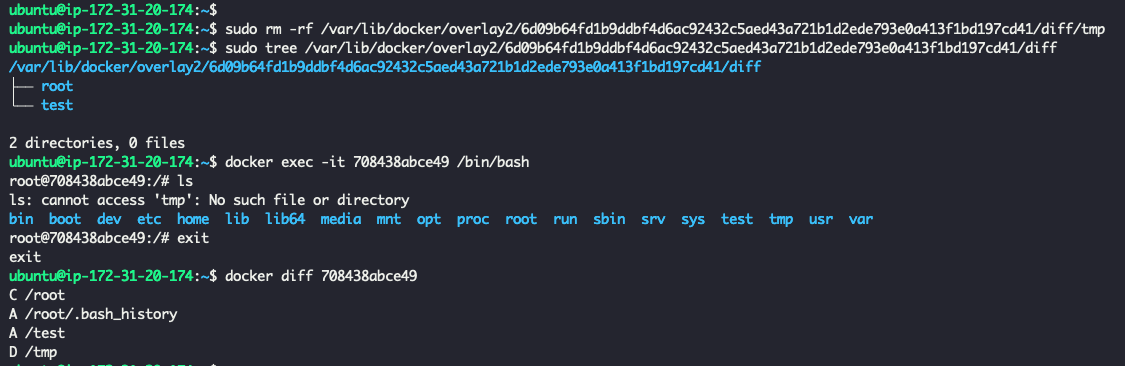Click the 'sbin' directory name
The height and width of the screenshot is (366, 1125).
609,219
